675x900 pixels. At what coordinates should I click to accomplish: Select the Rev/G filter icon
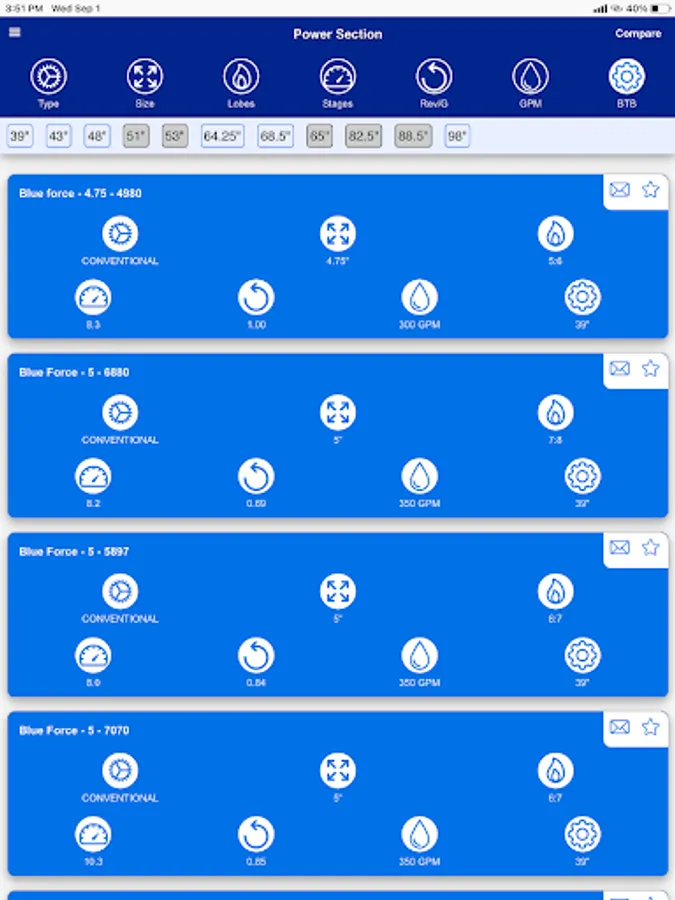point(434,76)
